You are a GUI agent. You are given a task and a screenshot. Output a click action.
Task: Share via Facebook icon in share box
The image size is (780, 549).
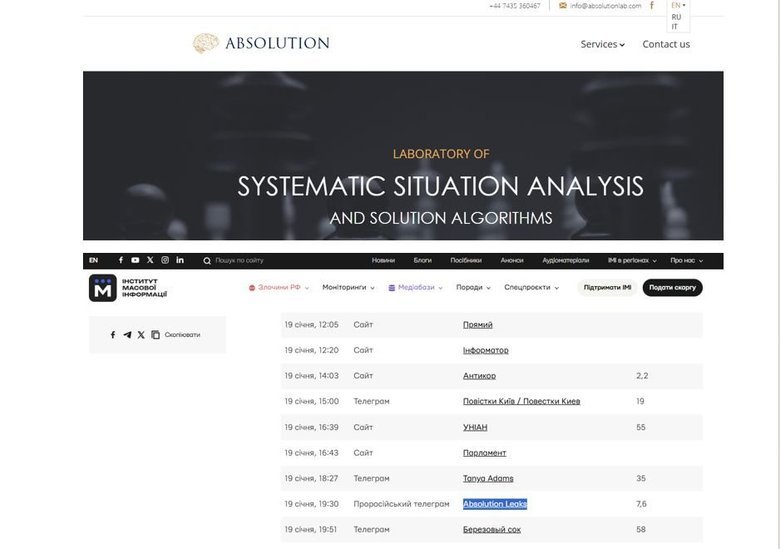[x=113, y=335]
